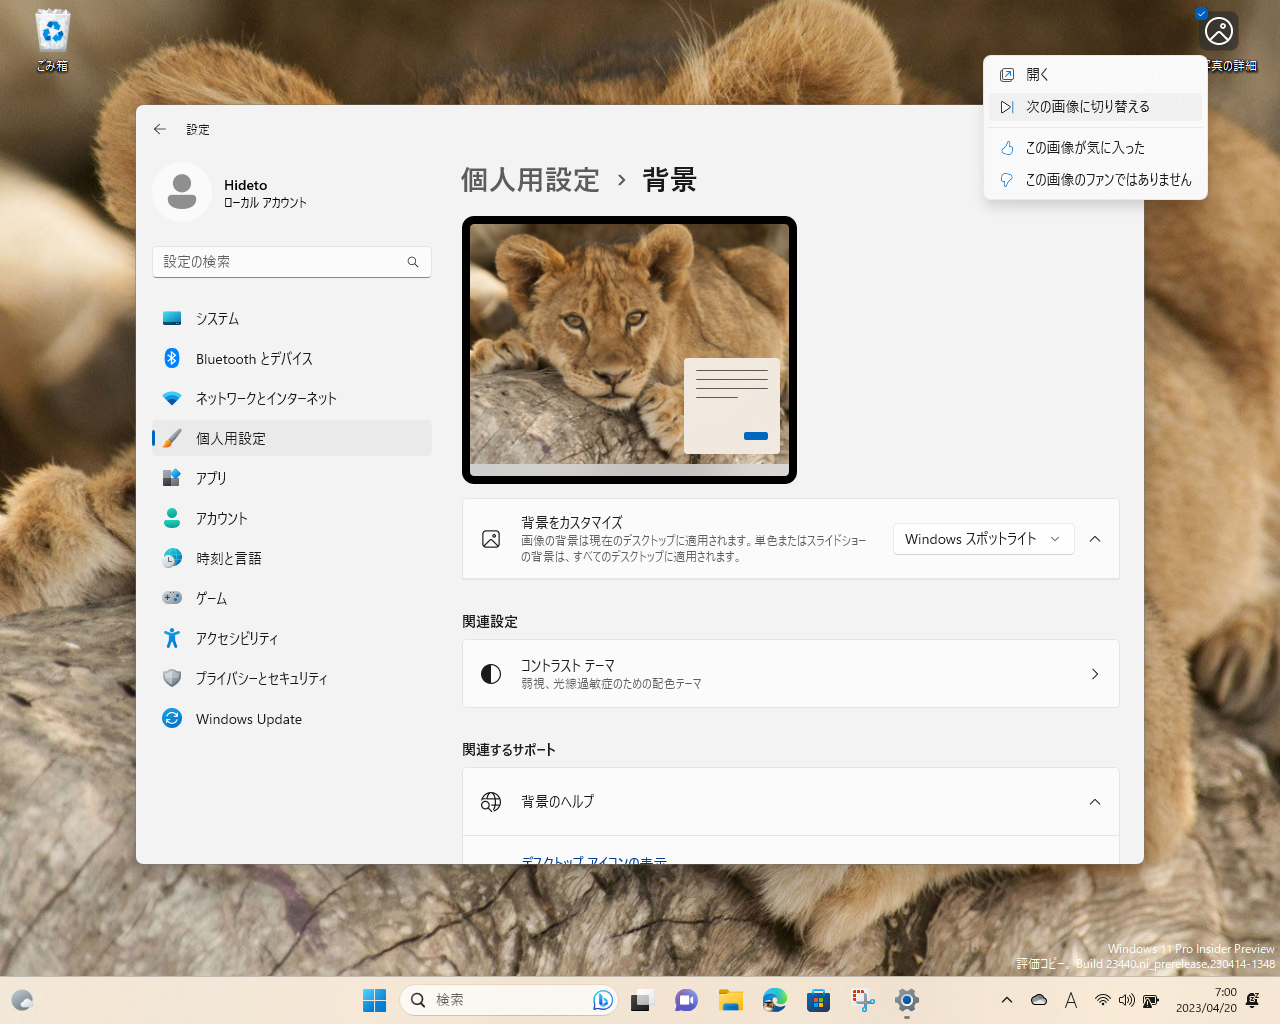
Task: Open アプリ settings from the sidebar
Action: 213,478
